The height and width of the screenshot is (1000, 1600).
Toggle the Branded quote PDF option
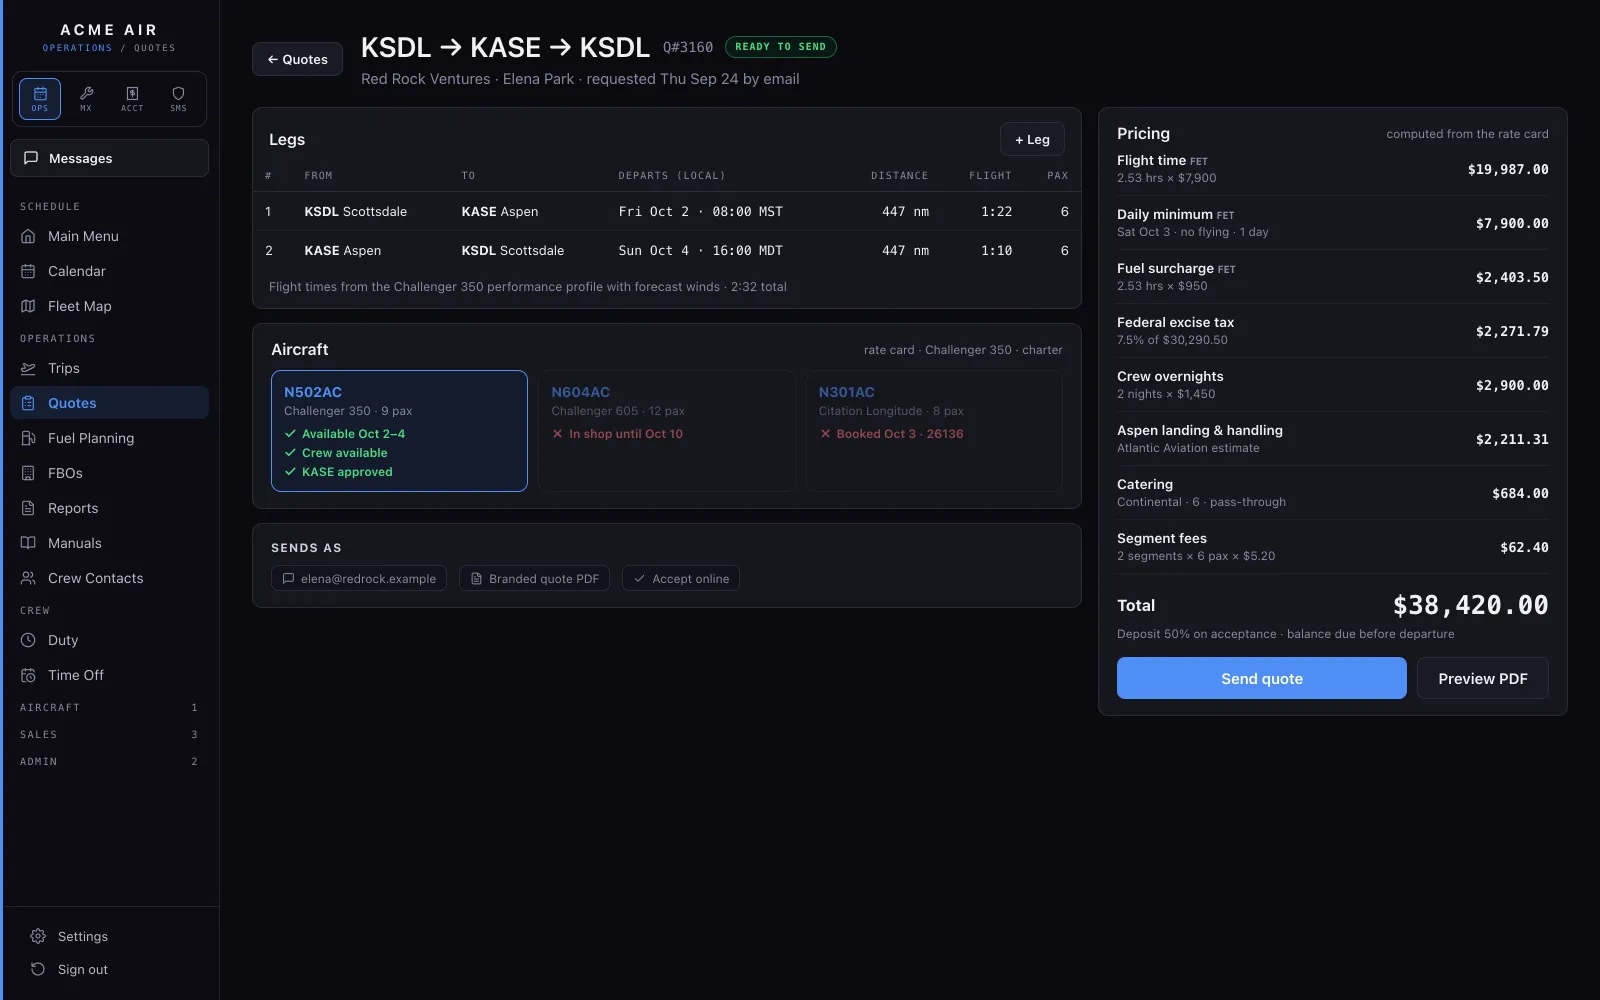pos(535,578)
